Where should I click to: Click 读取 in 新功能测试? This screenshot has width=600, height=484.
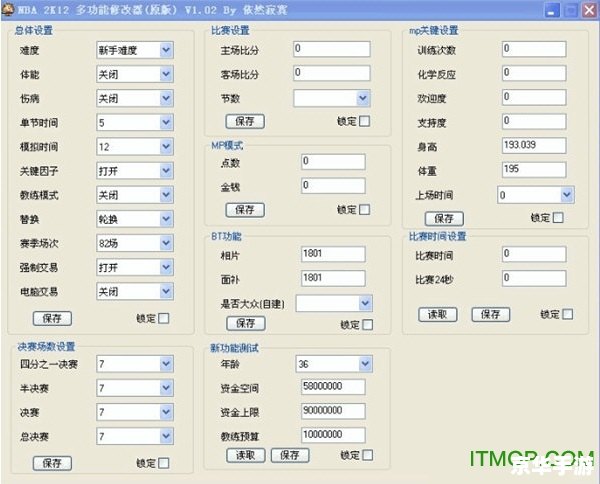[x=246, y=455]
